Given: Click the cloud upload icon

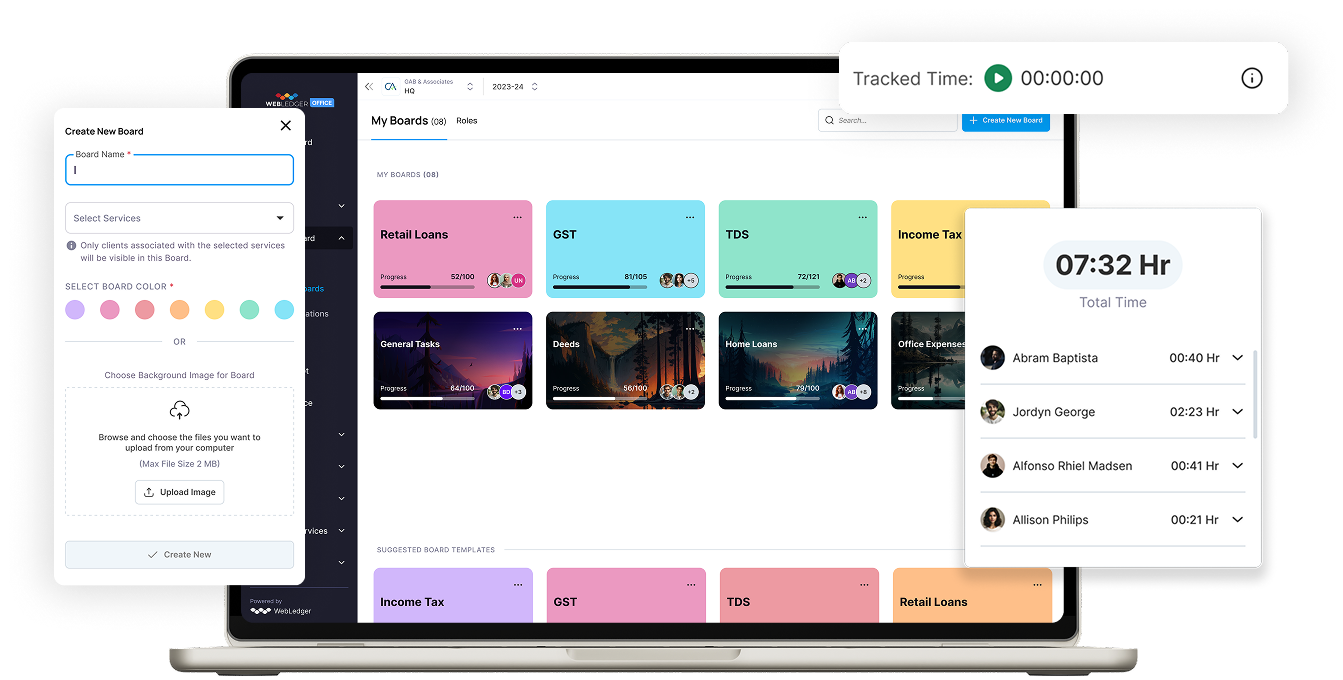Looking at the screenshot, I should pyautogui.click(x=180, y=410).
